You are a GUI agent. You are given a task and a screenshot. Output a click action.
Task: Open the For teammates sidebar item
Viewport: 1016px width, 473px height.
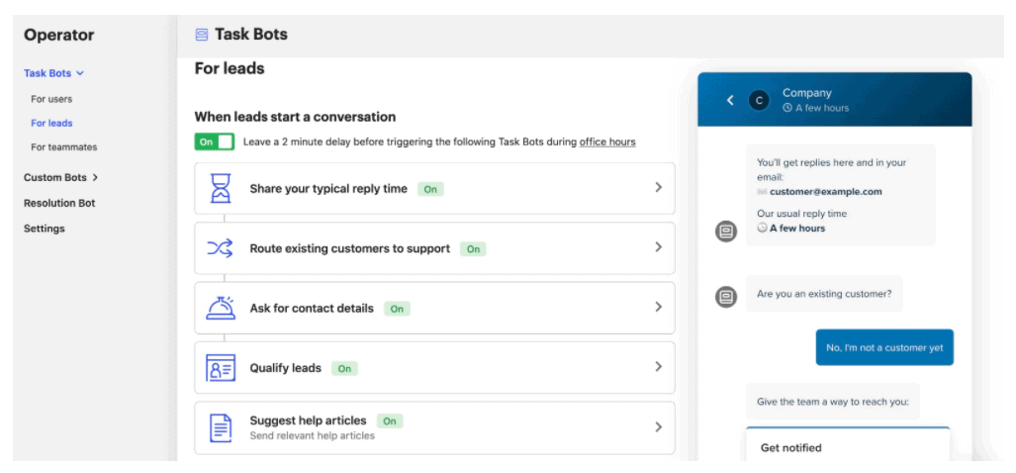(64, 147)
